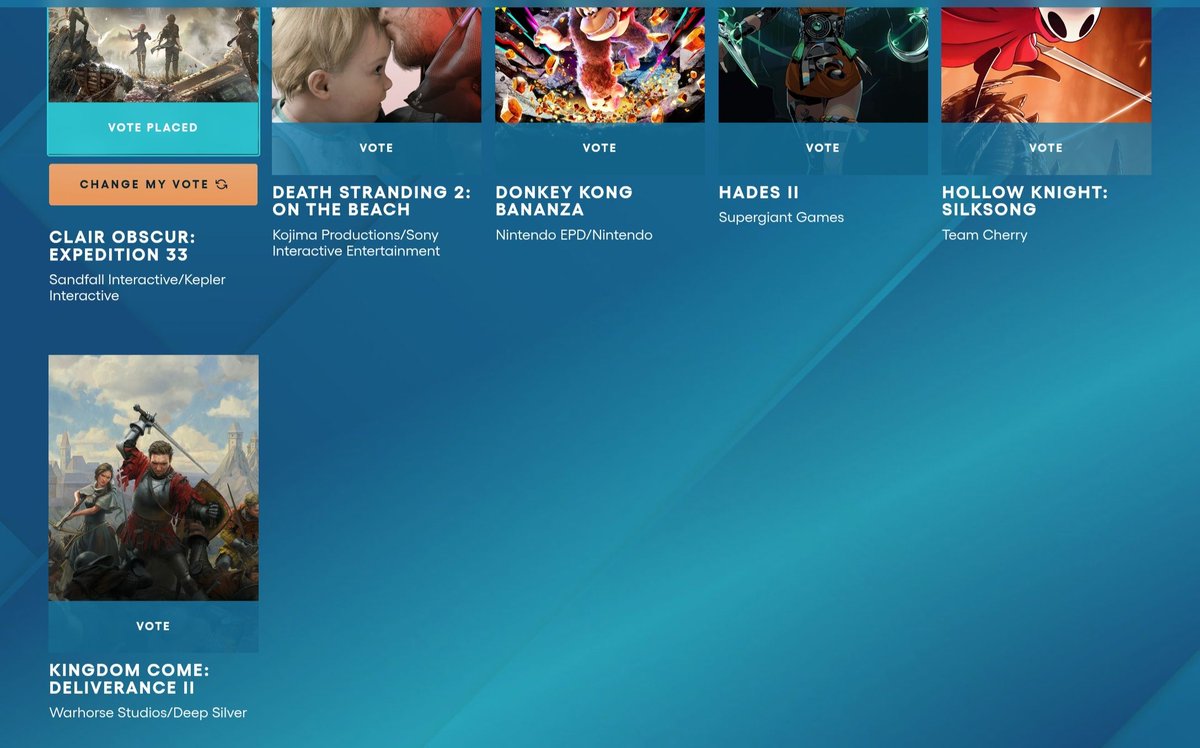This screenshot has width=1200, height=748.
Task: Click the Team Cherry developer text
Action: [x=984, y=235]
